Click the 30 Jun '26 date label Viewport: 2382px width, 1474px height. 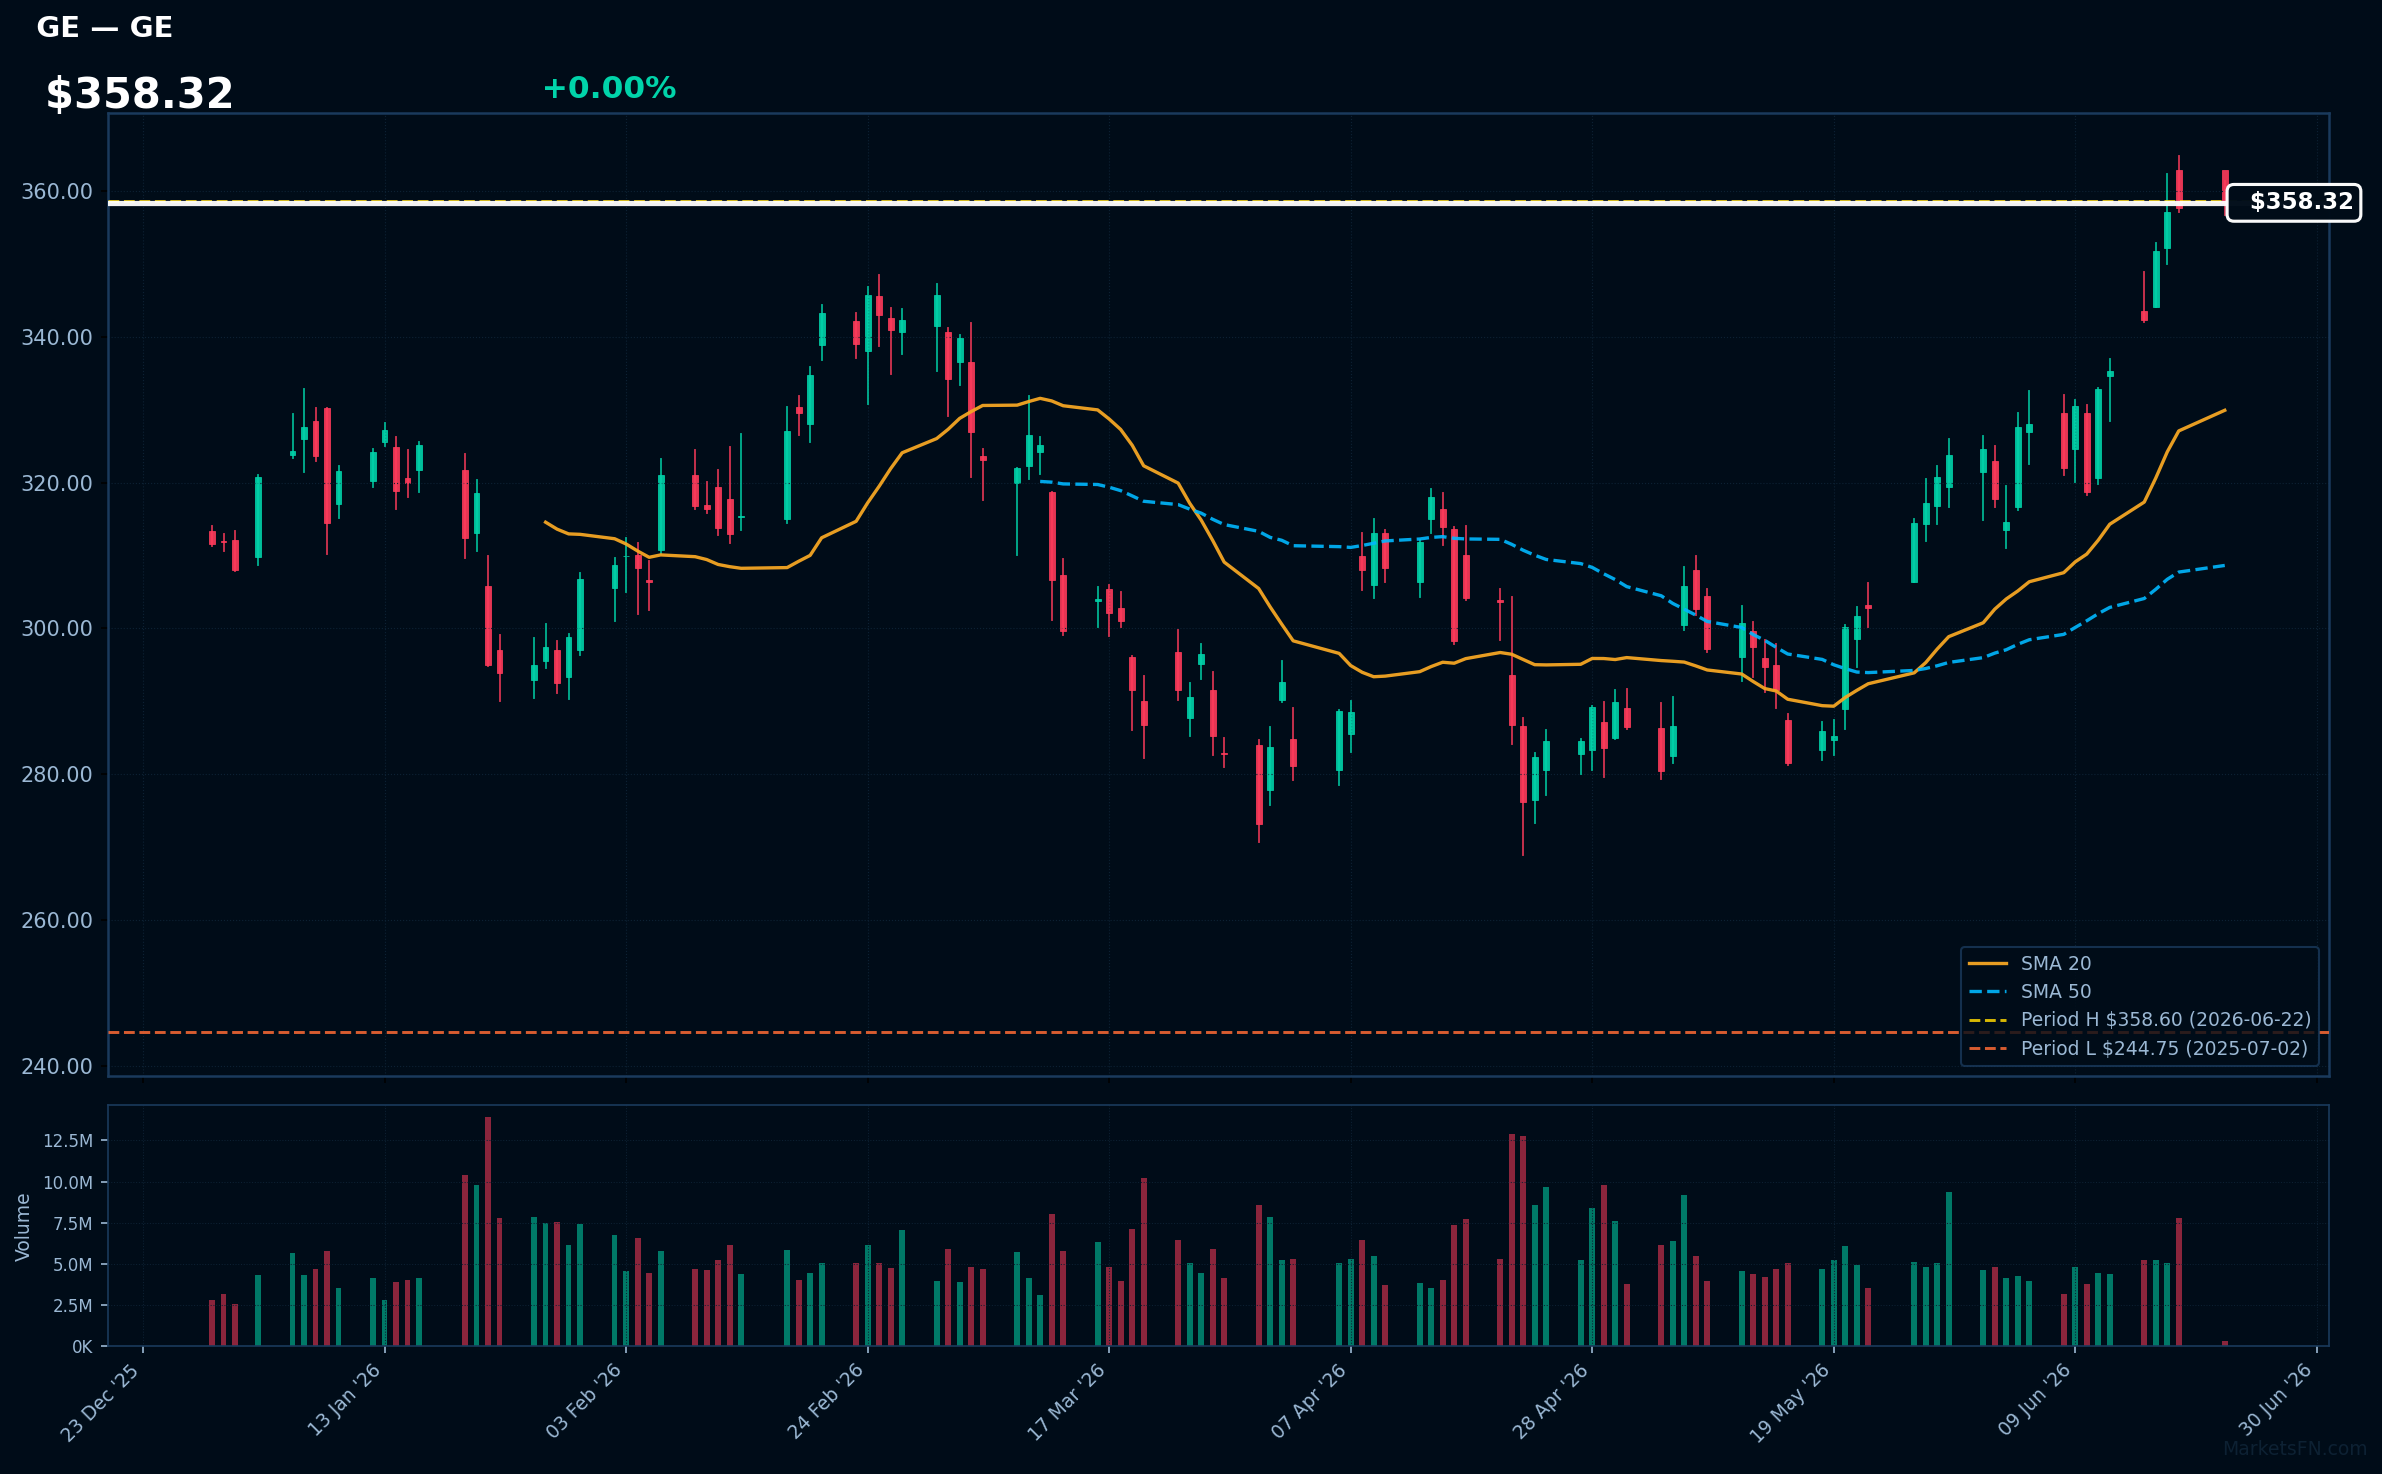[2275, 1400]
